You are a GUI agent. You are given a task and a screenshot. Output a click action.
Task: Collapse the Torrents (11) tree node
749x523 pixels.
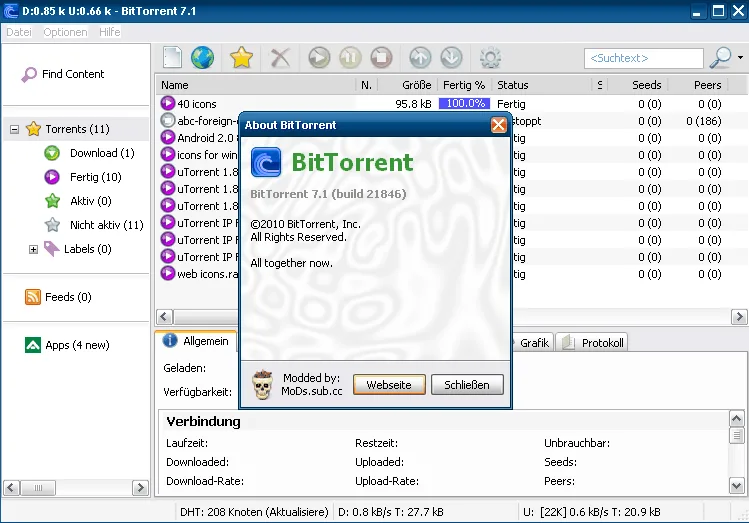click(14, 129)
